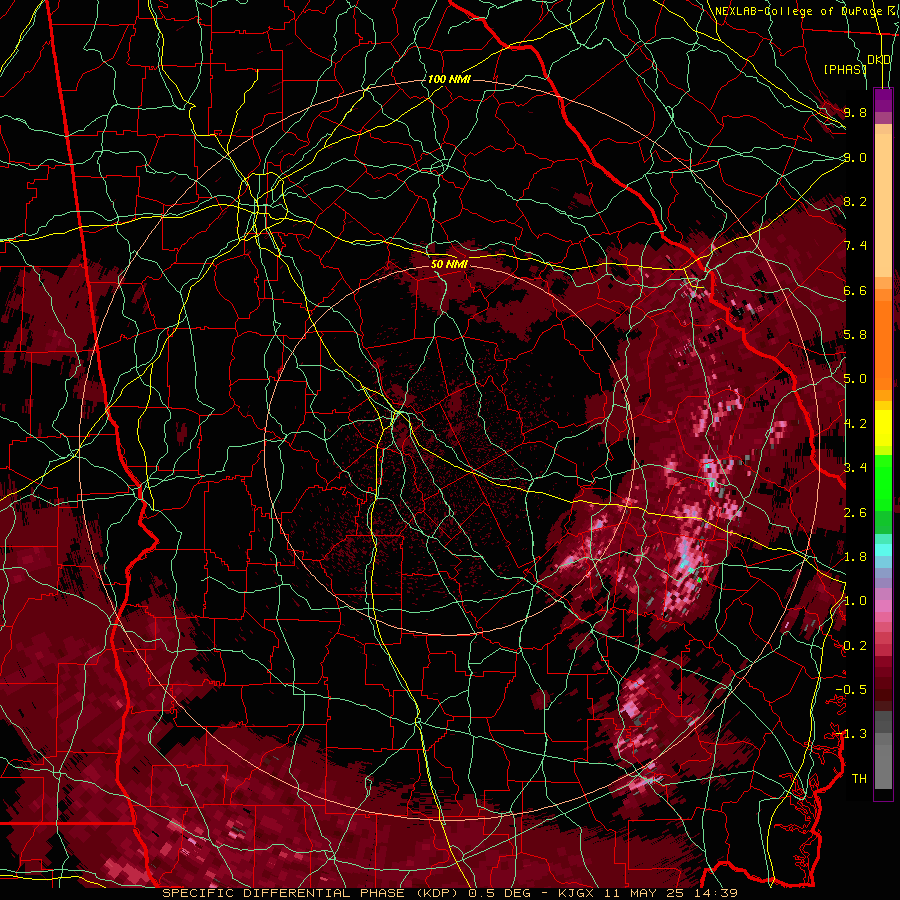Select the 5.8 legend value
Viewport: 900px width, 900px height.
(x=855, y=335)
